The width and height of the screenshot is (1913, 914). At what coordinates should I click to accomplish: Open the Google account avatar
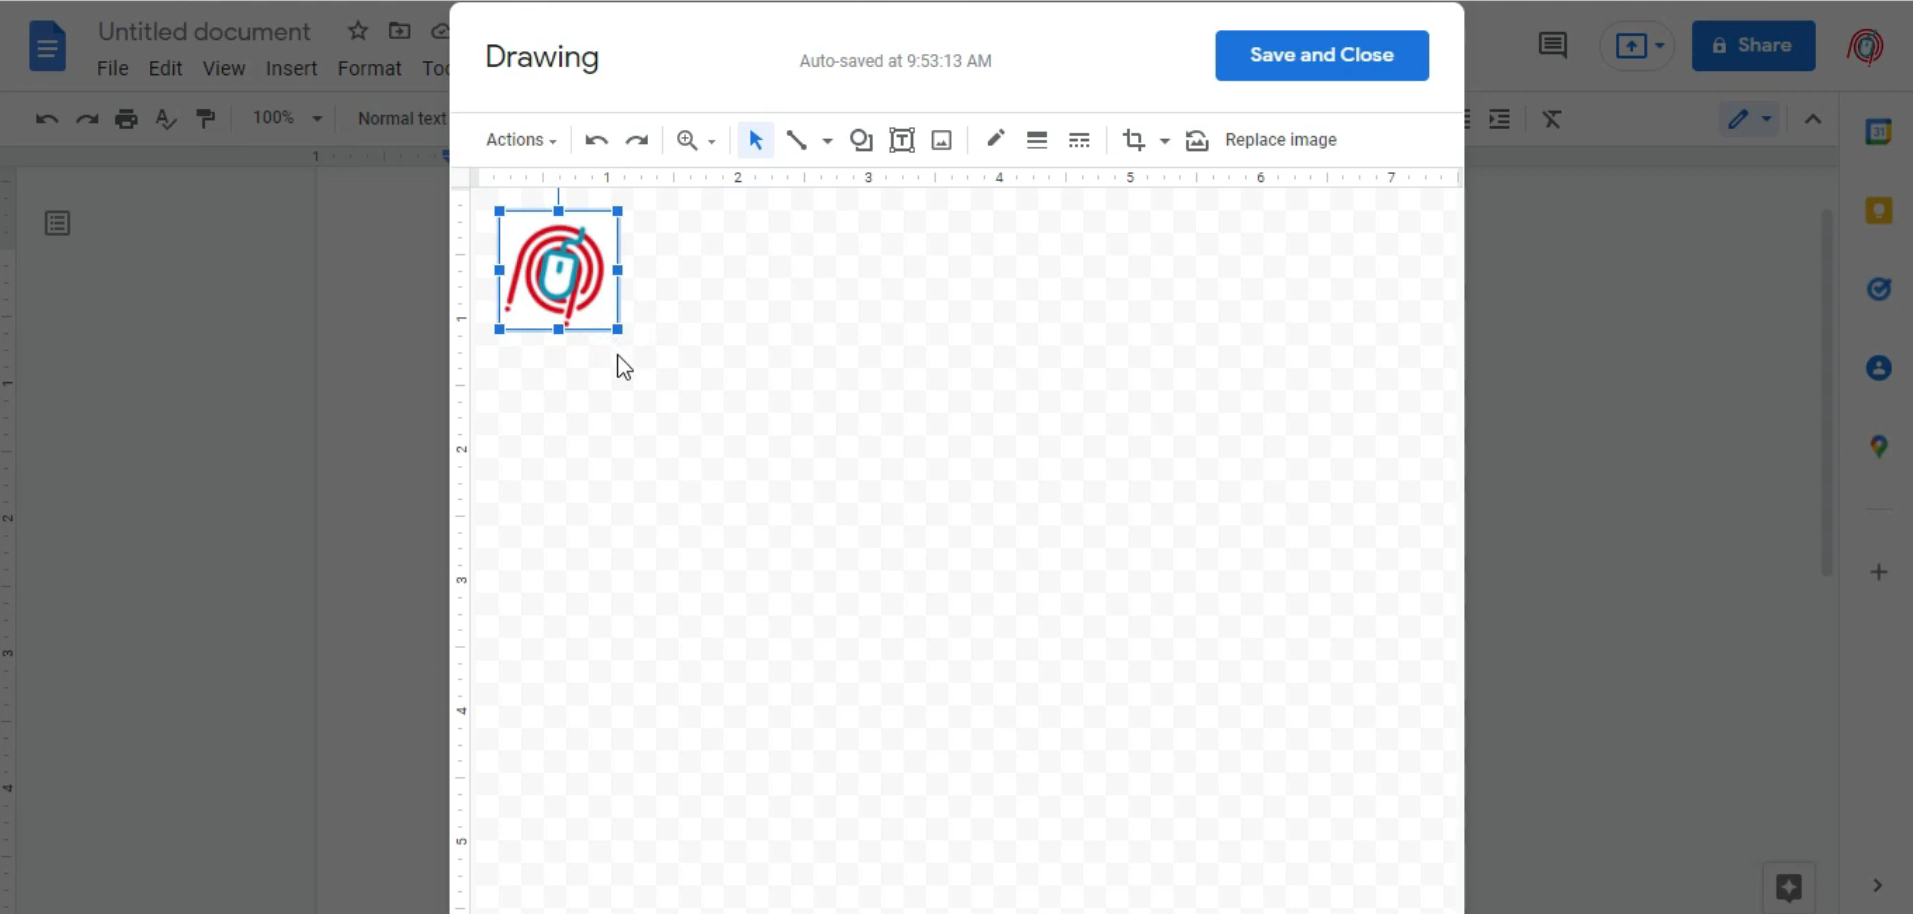(x=1865, y=46)
